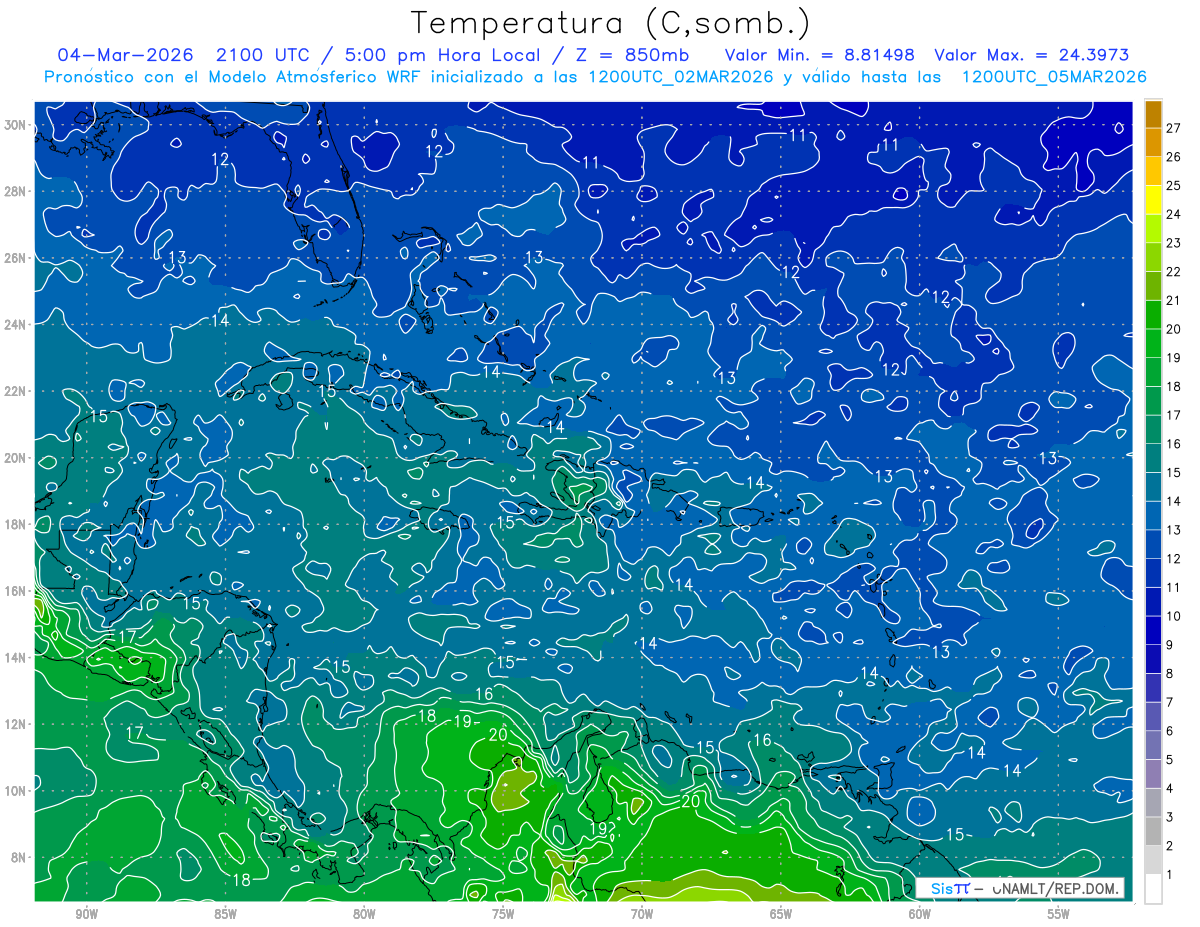Click the green swatch between 19 and 20
1200x927 pixels.
[1153, 343]
